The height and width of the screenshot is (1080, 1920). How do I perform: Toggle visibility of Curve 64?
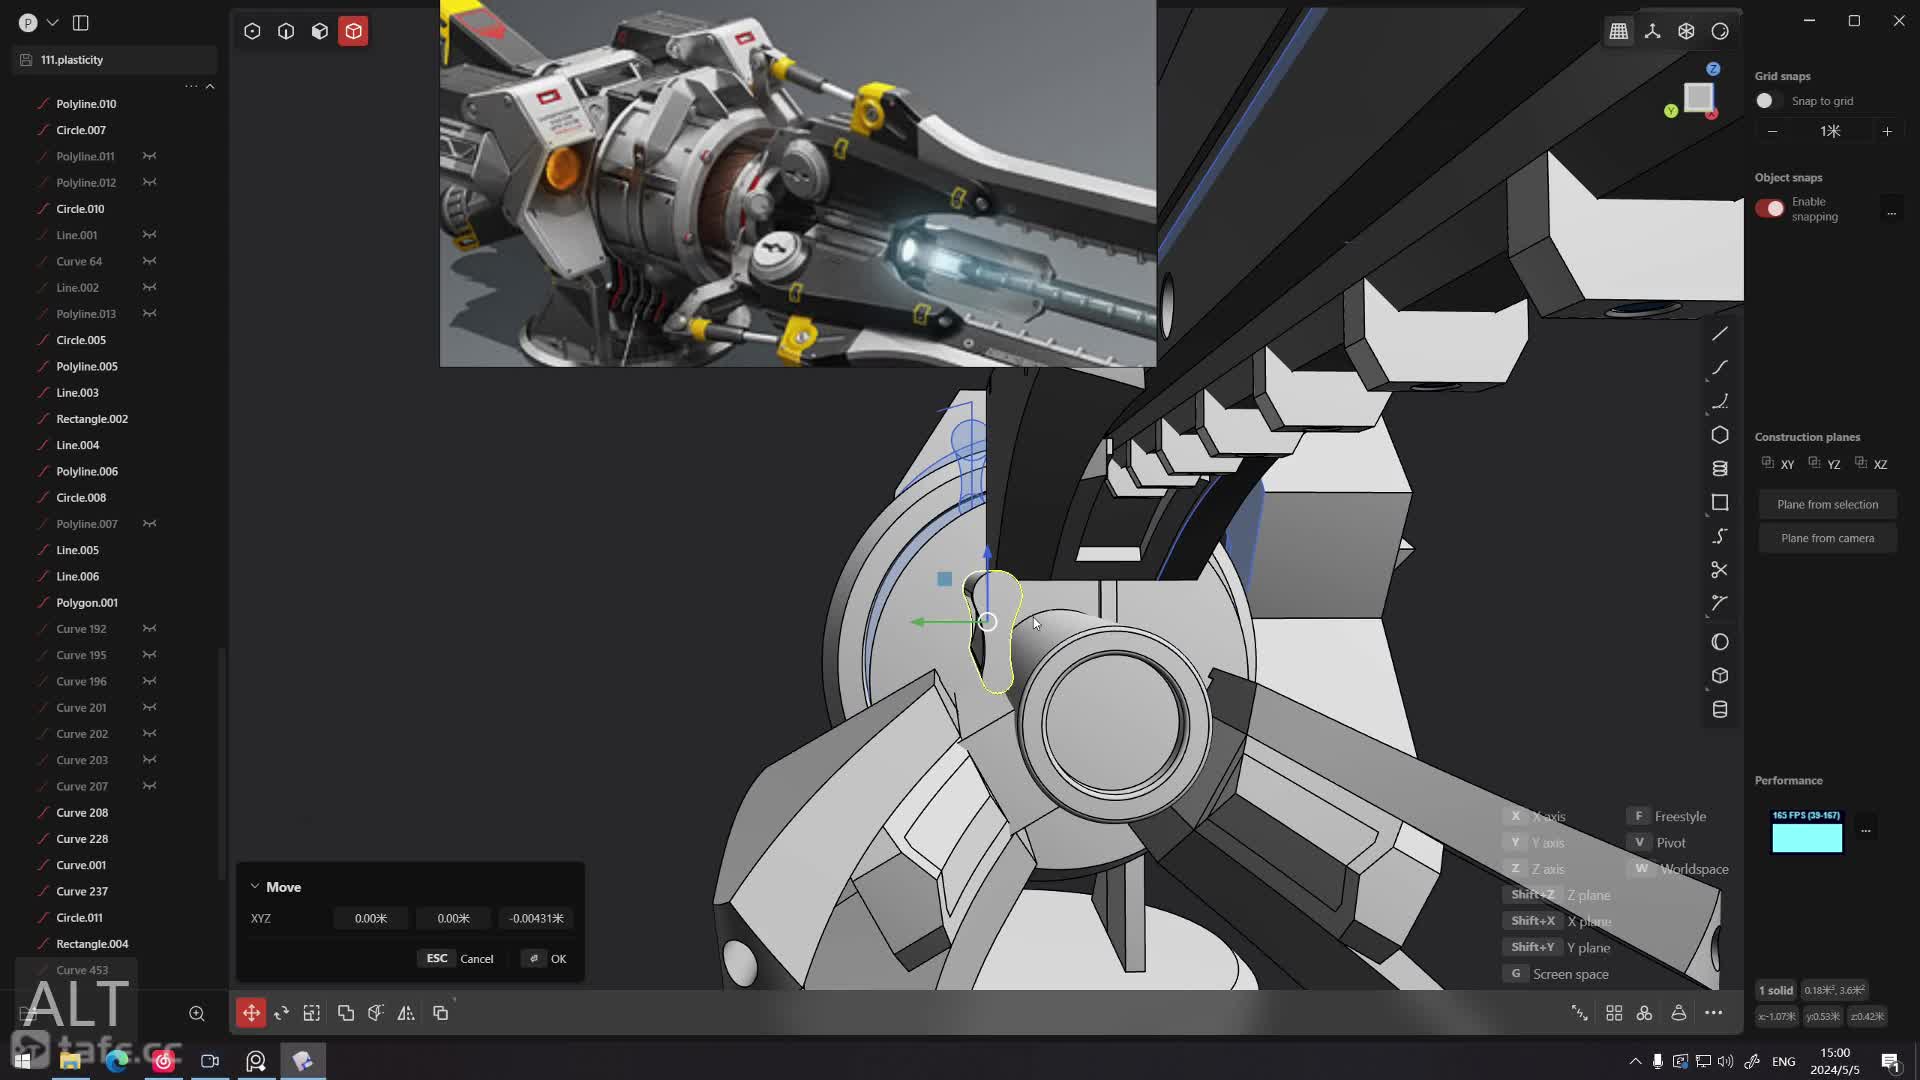click(x=149, y=261)
